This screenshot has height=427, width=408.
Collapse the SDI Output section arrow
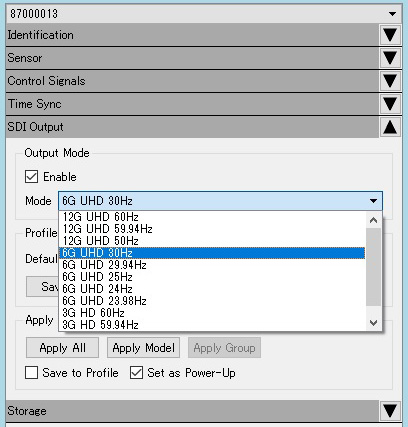coord(390,127)
